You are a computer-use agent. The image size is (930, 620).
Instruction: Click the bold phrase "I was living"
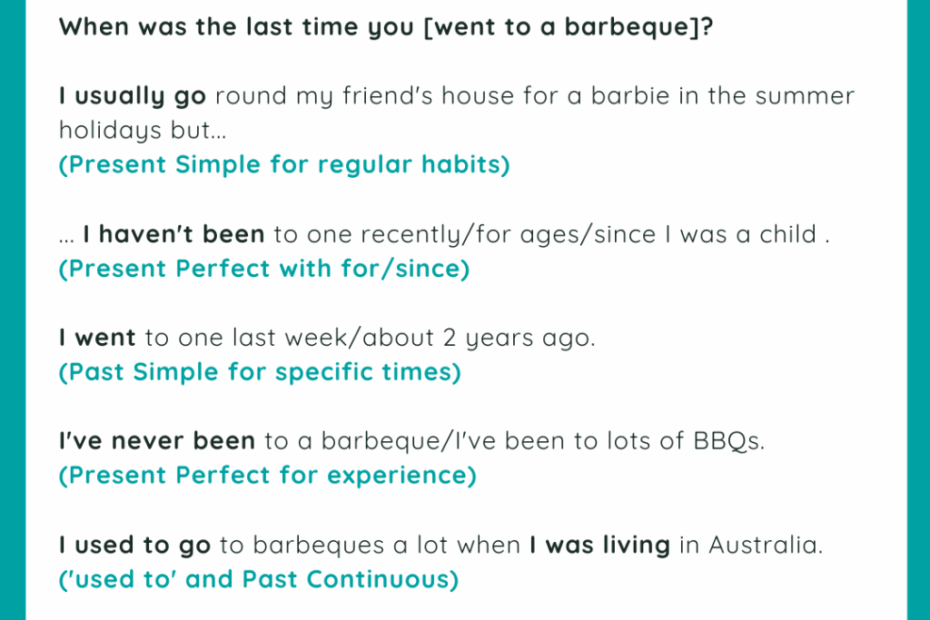(x=600, y=545)
